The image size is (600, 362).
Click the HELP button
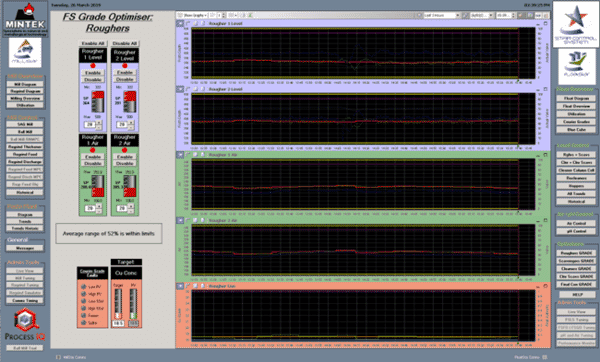tap(577, 295)
